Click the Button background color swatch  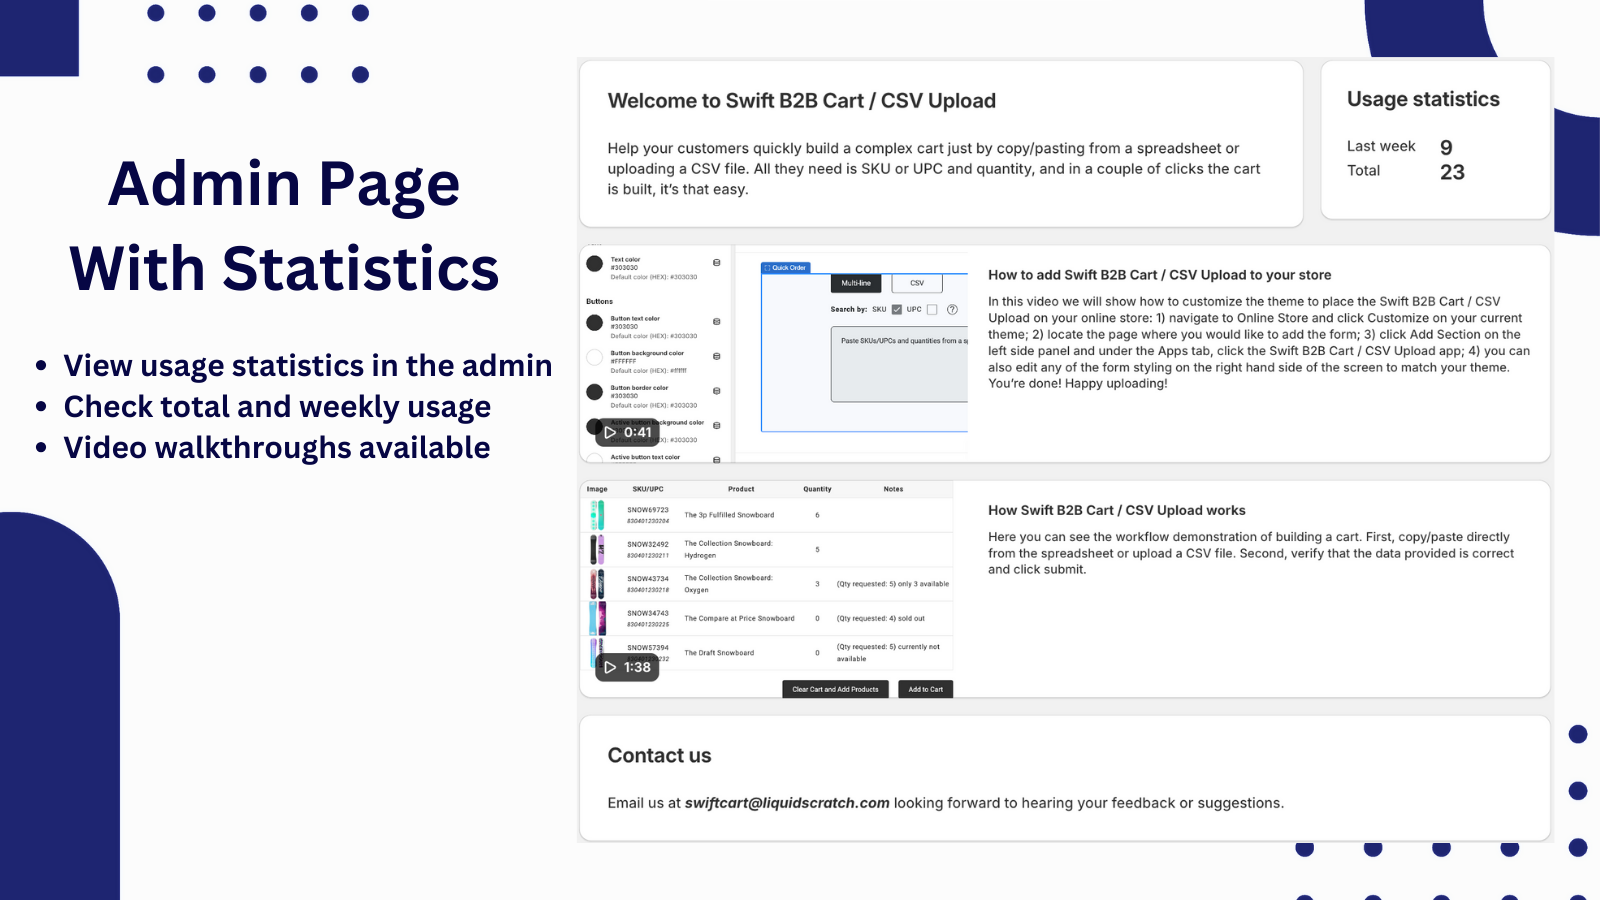coord(594,357)
